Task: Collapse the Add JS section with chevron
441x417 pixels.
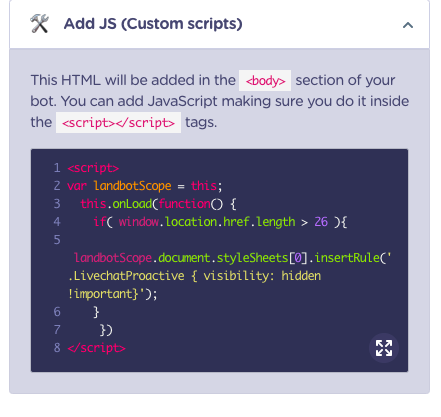Action: [x=408, y=25]
